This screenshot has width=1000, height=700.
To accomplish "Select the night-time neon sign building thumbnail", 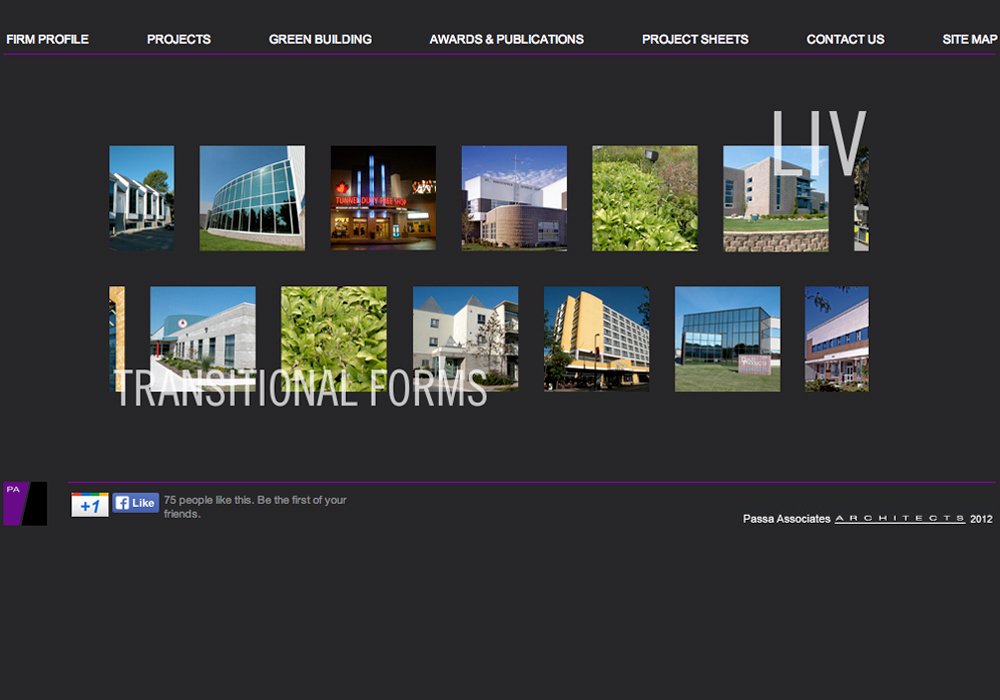I will click(383, 198).
